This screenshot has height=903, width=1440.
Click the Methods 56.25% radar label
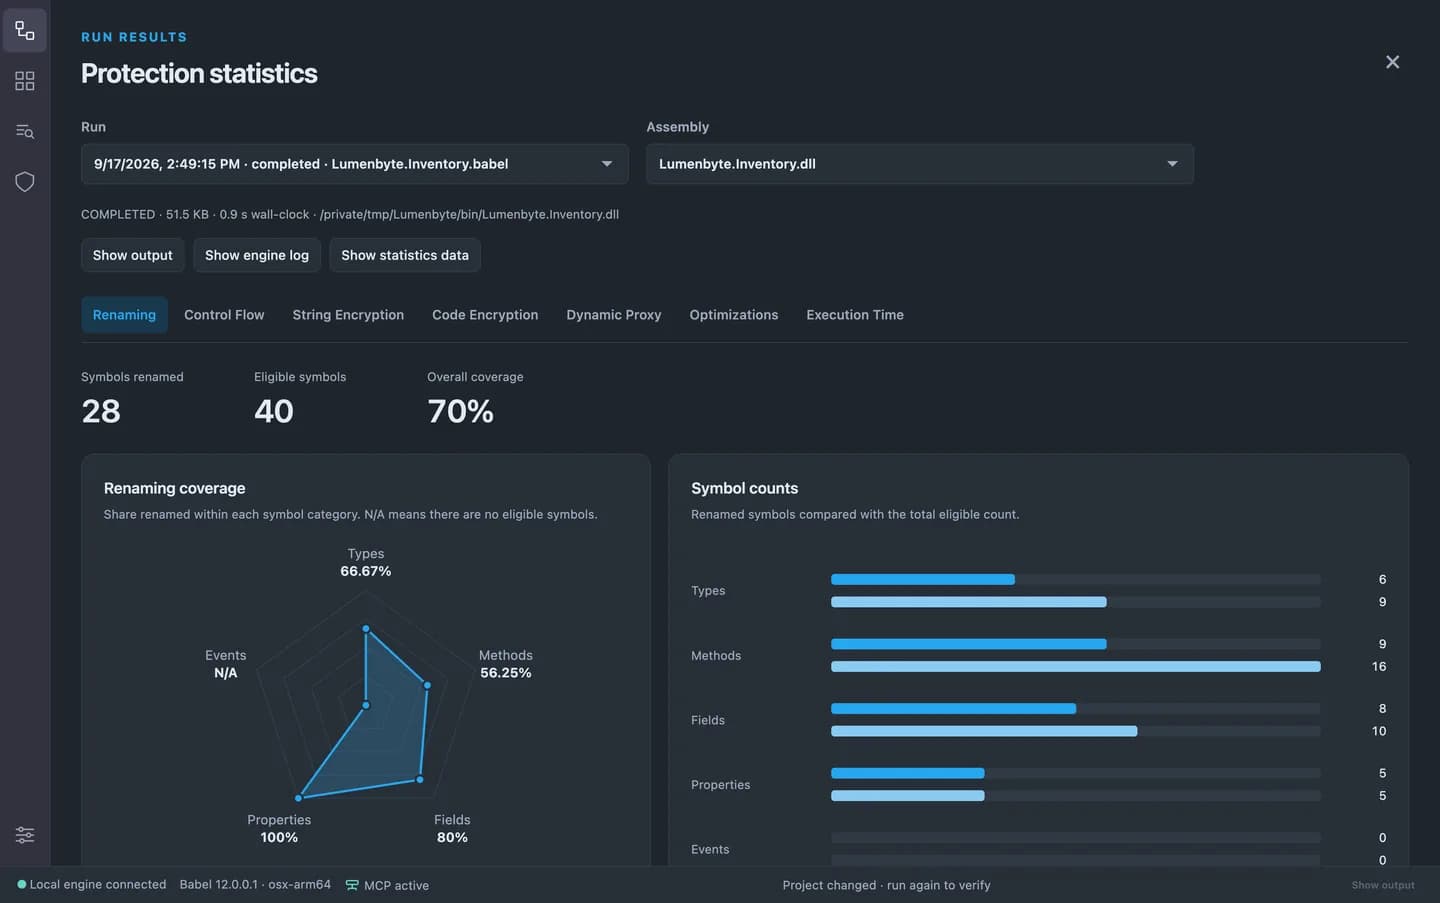506,664
